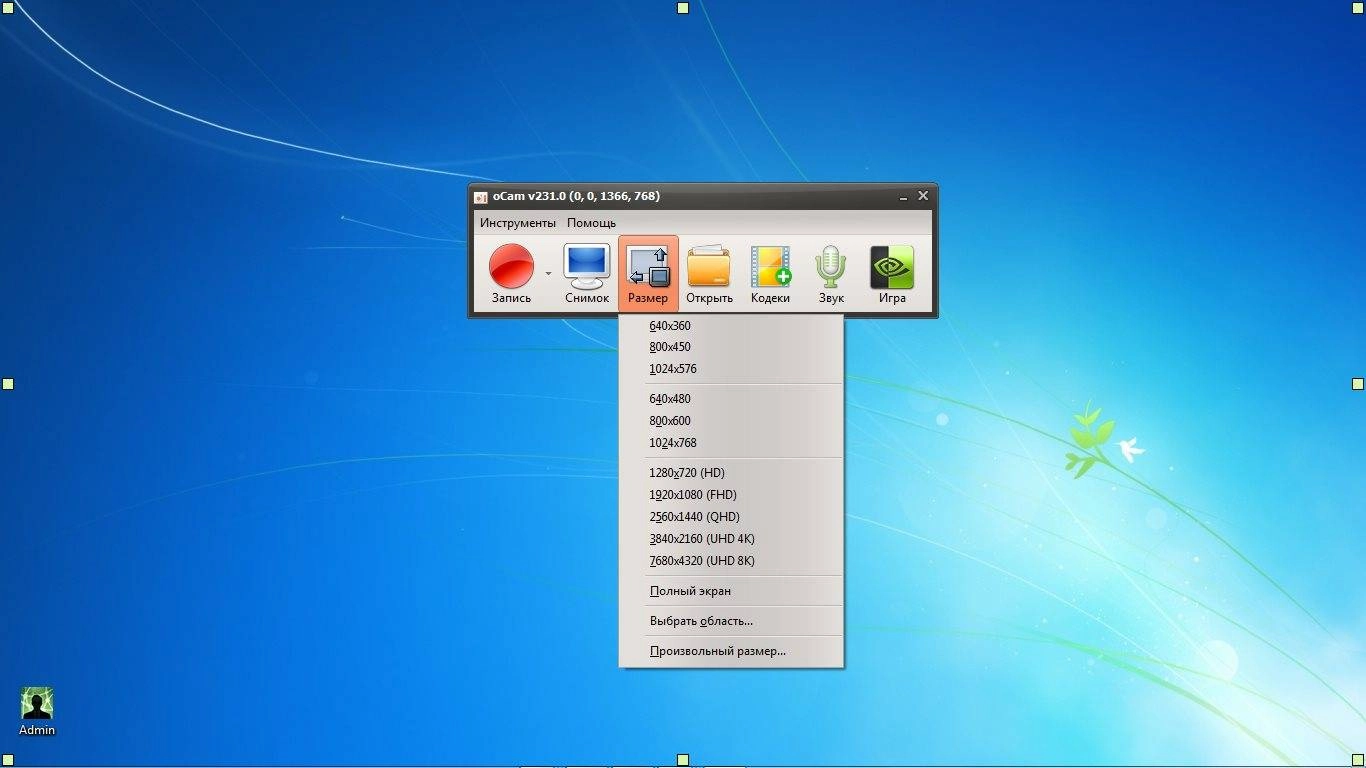Click the right-middle capture area resize handle

click(1358, 384)
